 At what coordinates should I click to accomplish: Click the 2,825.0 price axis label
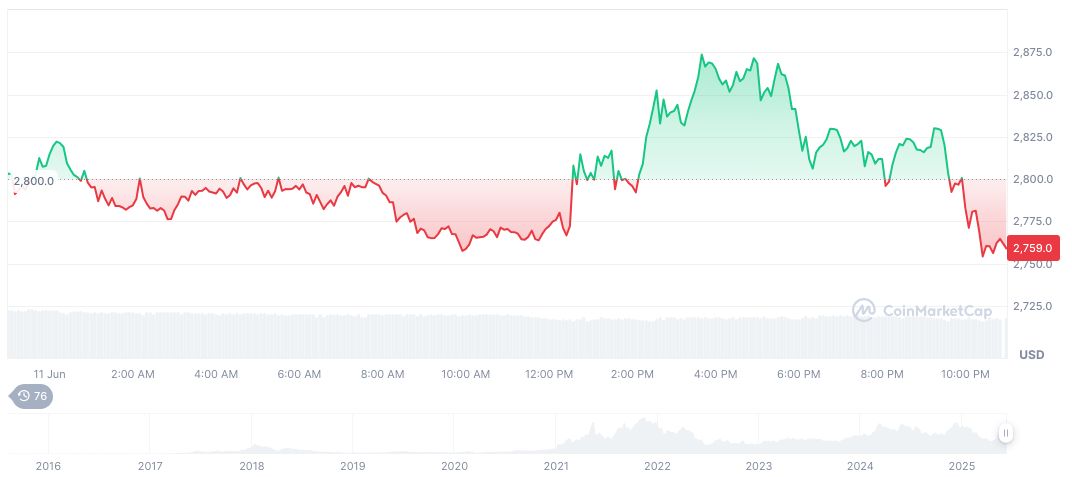1032,137
